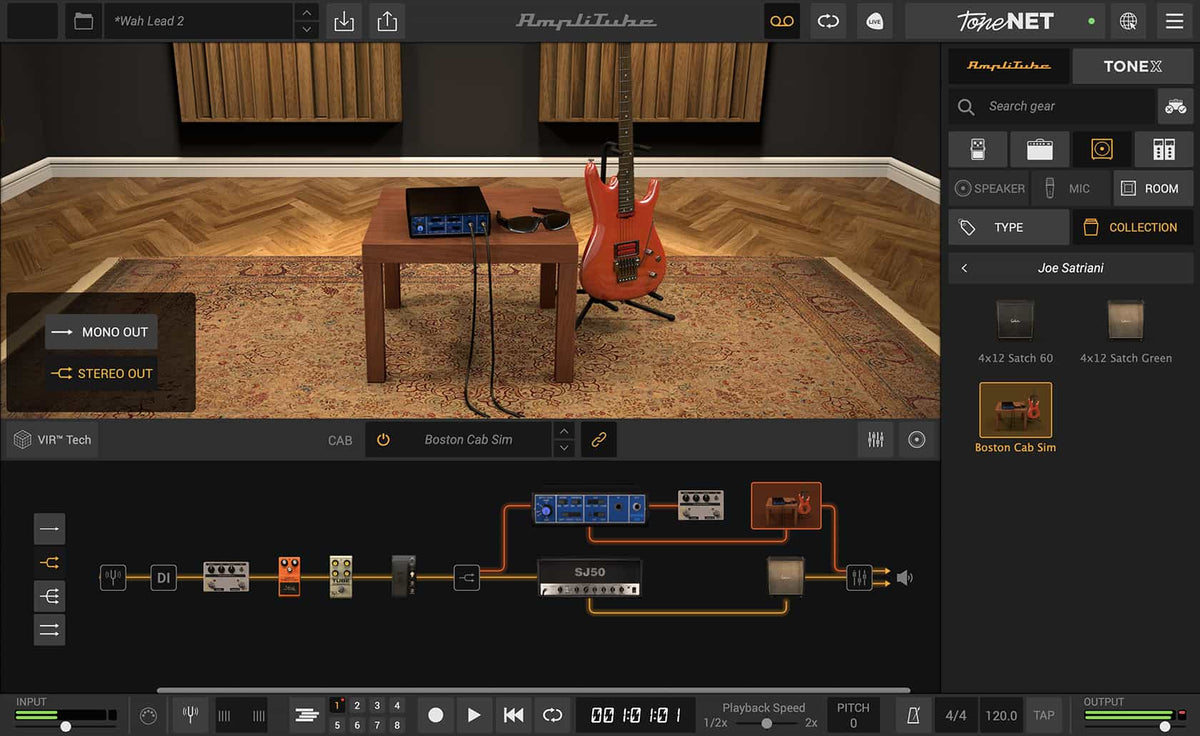Open the chain output mixer block
Viewport: 1200px width, 736px height.
point(859,577)
